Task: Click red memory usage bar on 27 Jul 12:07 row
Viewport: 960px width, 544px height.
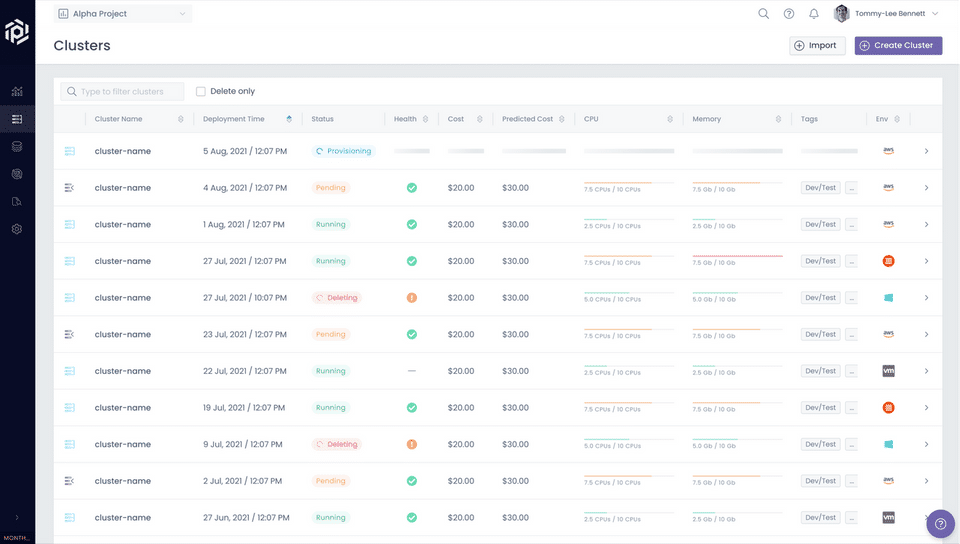Action: 737,256
